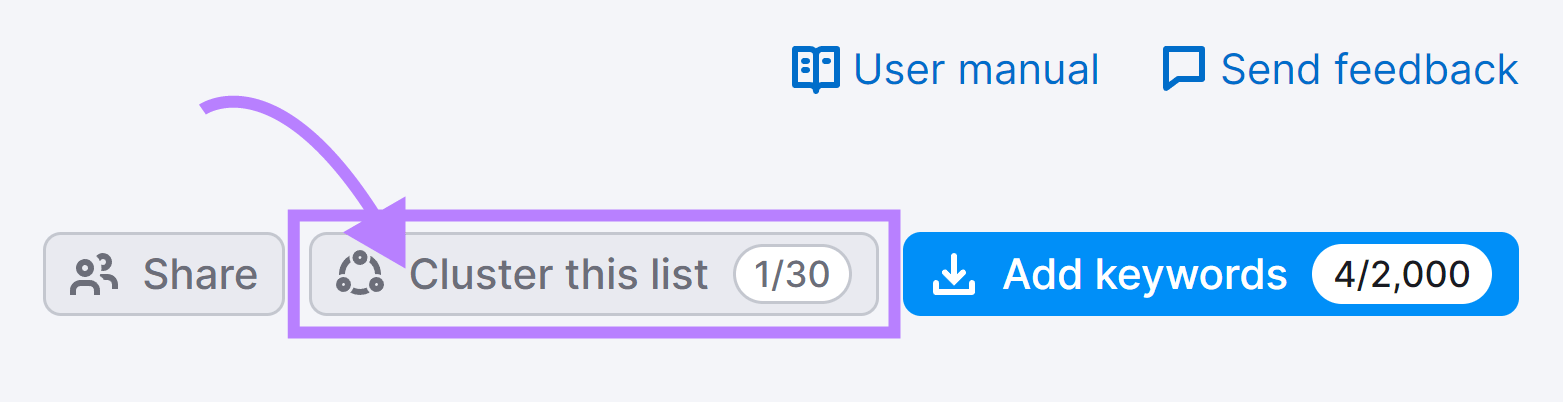This screenshot has height=402, width=1563.
Task: Click the cluster circles icon
Action: click(x=359, y=273)
